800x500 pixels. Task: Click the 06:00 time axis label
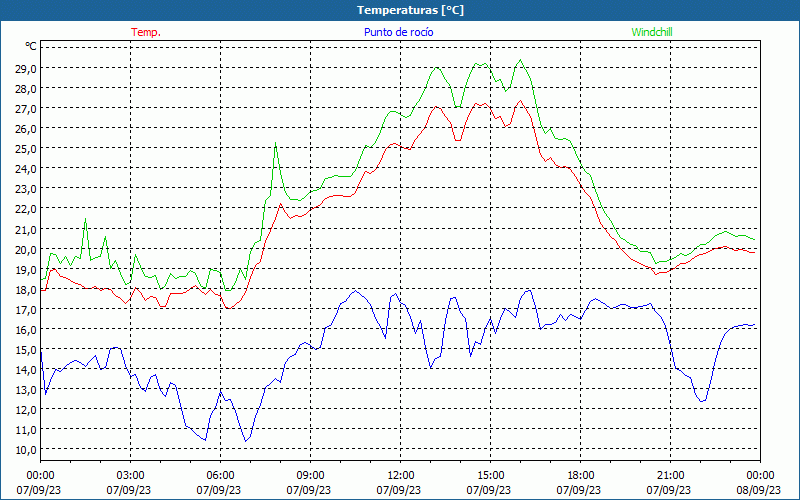[x=220, y=476]
